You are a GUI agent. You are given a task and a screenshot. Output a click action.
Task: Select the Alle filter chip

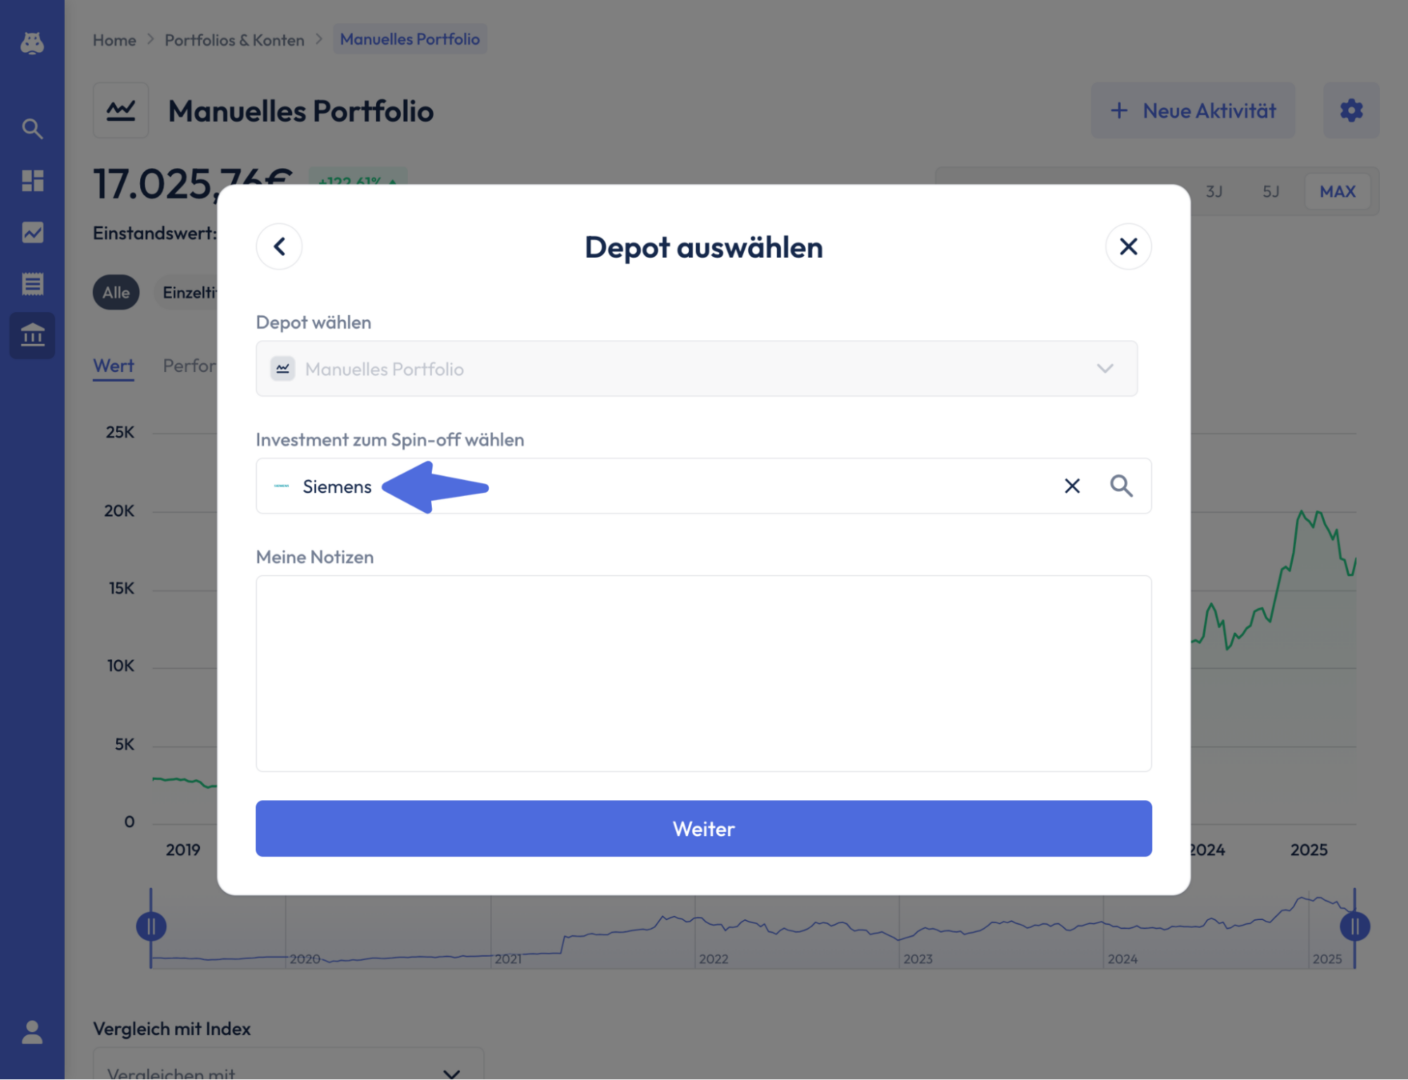pyautogui.click(x=116, y=293)
